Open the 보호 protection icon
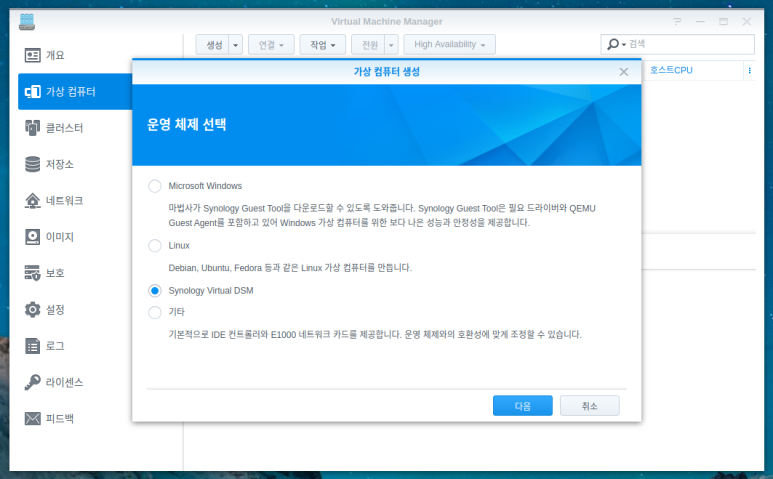The height and width of the screenshot is (479, 773). [x=33, y=273]
